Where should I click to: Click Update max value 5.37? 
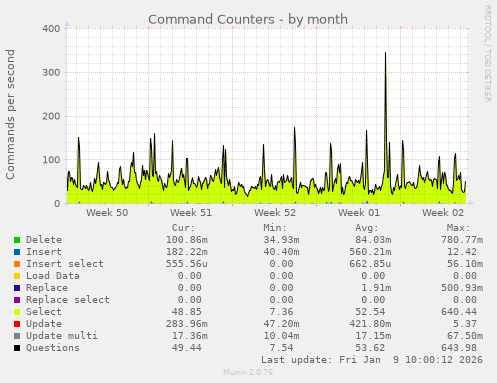point(465,324)
